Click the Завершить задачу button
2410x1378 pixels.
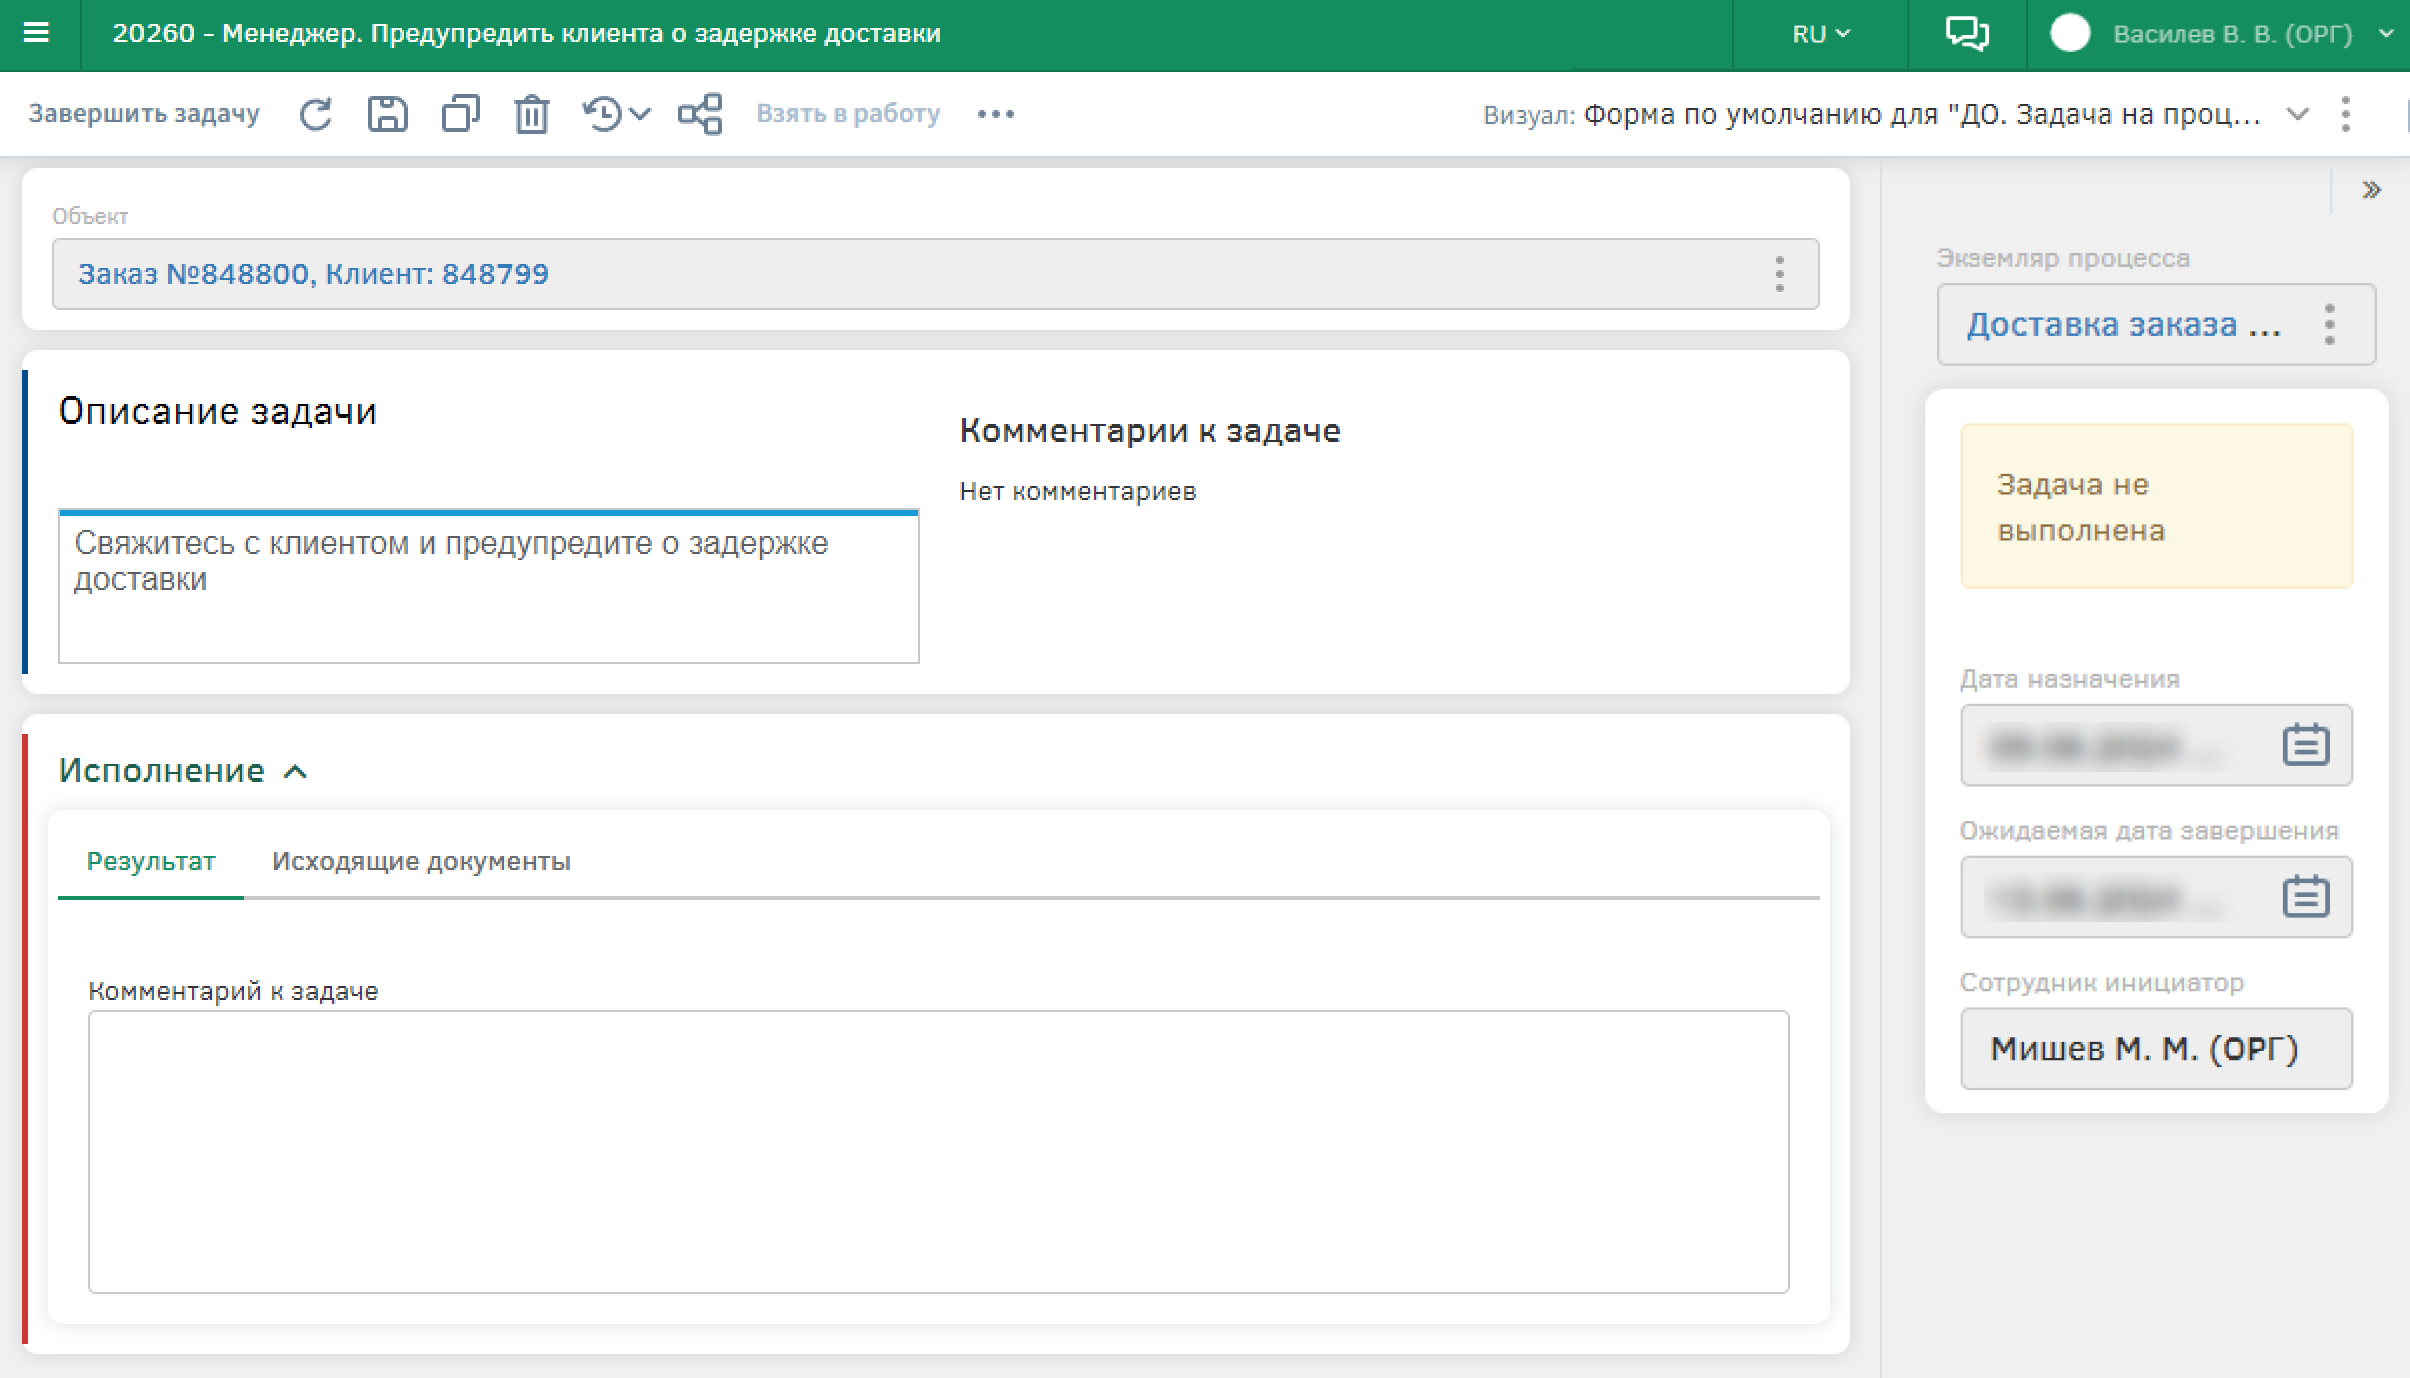click(x=144, y=114)
